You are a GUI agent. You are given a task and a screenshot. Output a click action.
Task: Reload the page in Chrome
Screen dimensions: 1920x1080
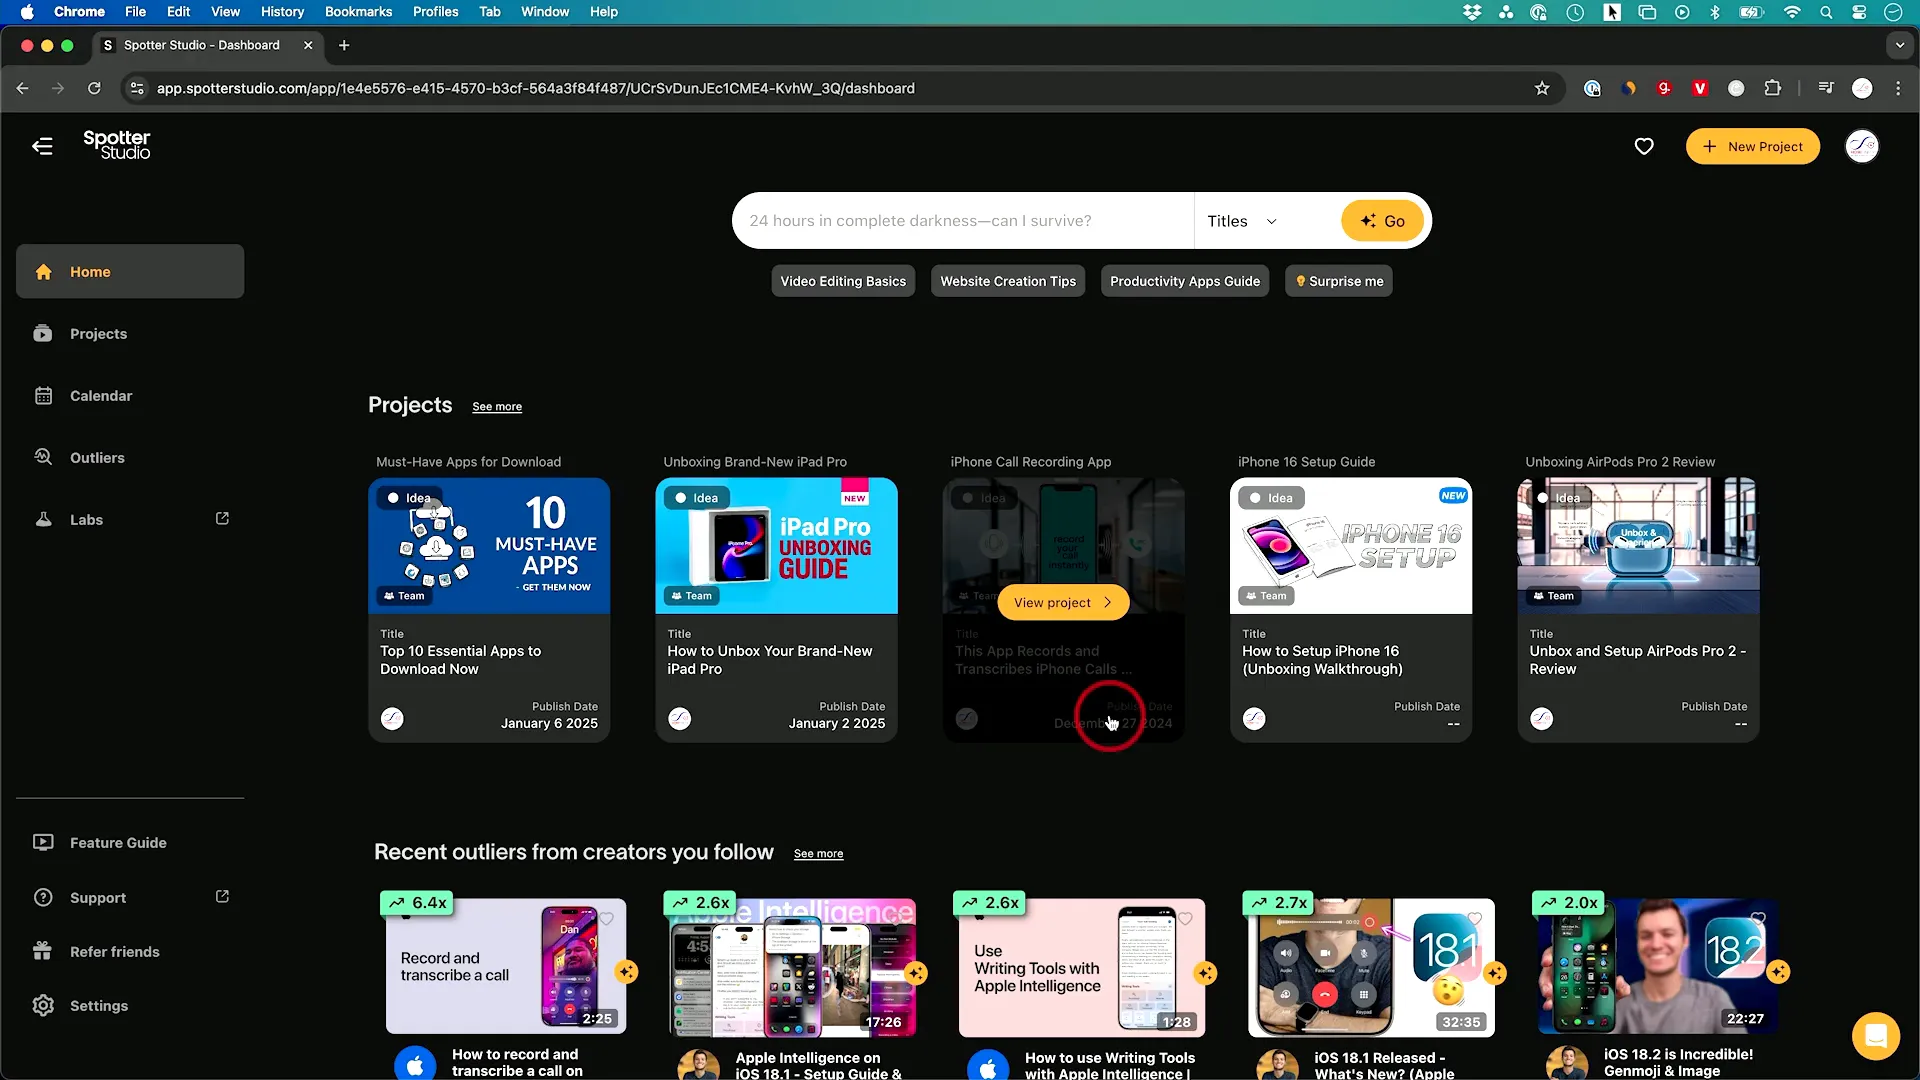tap(94, 88)
